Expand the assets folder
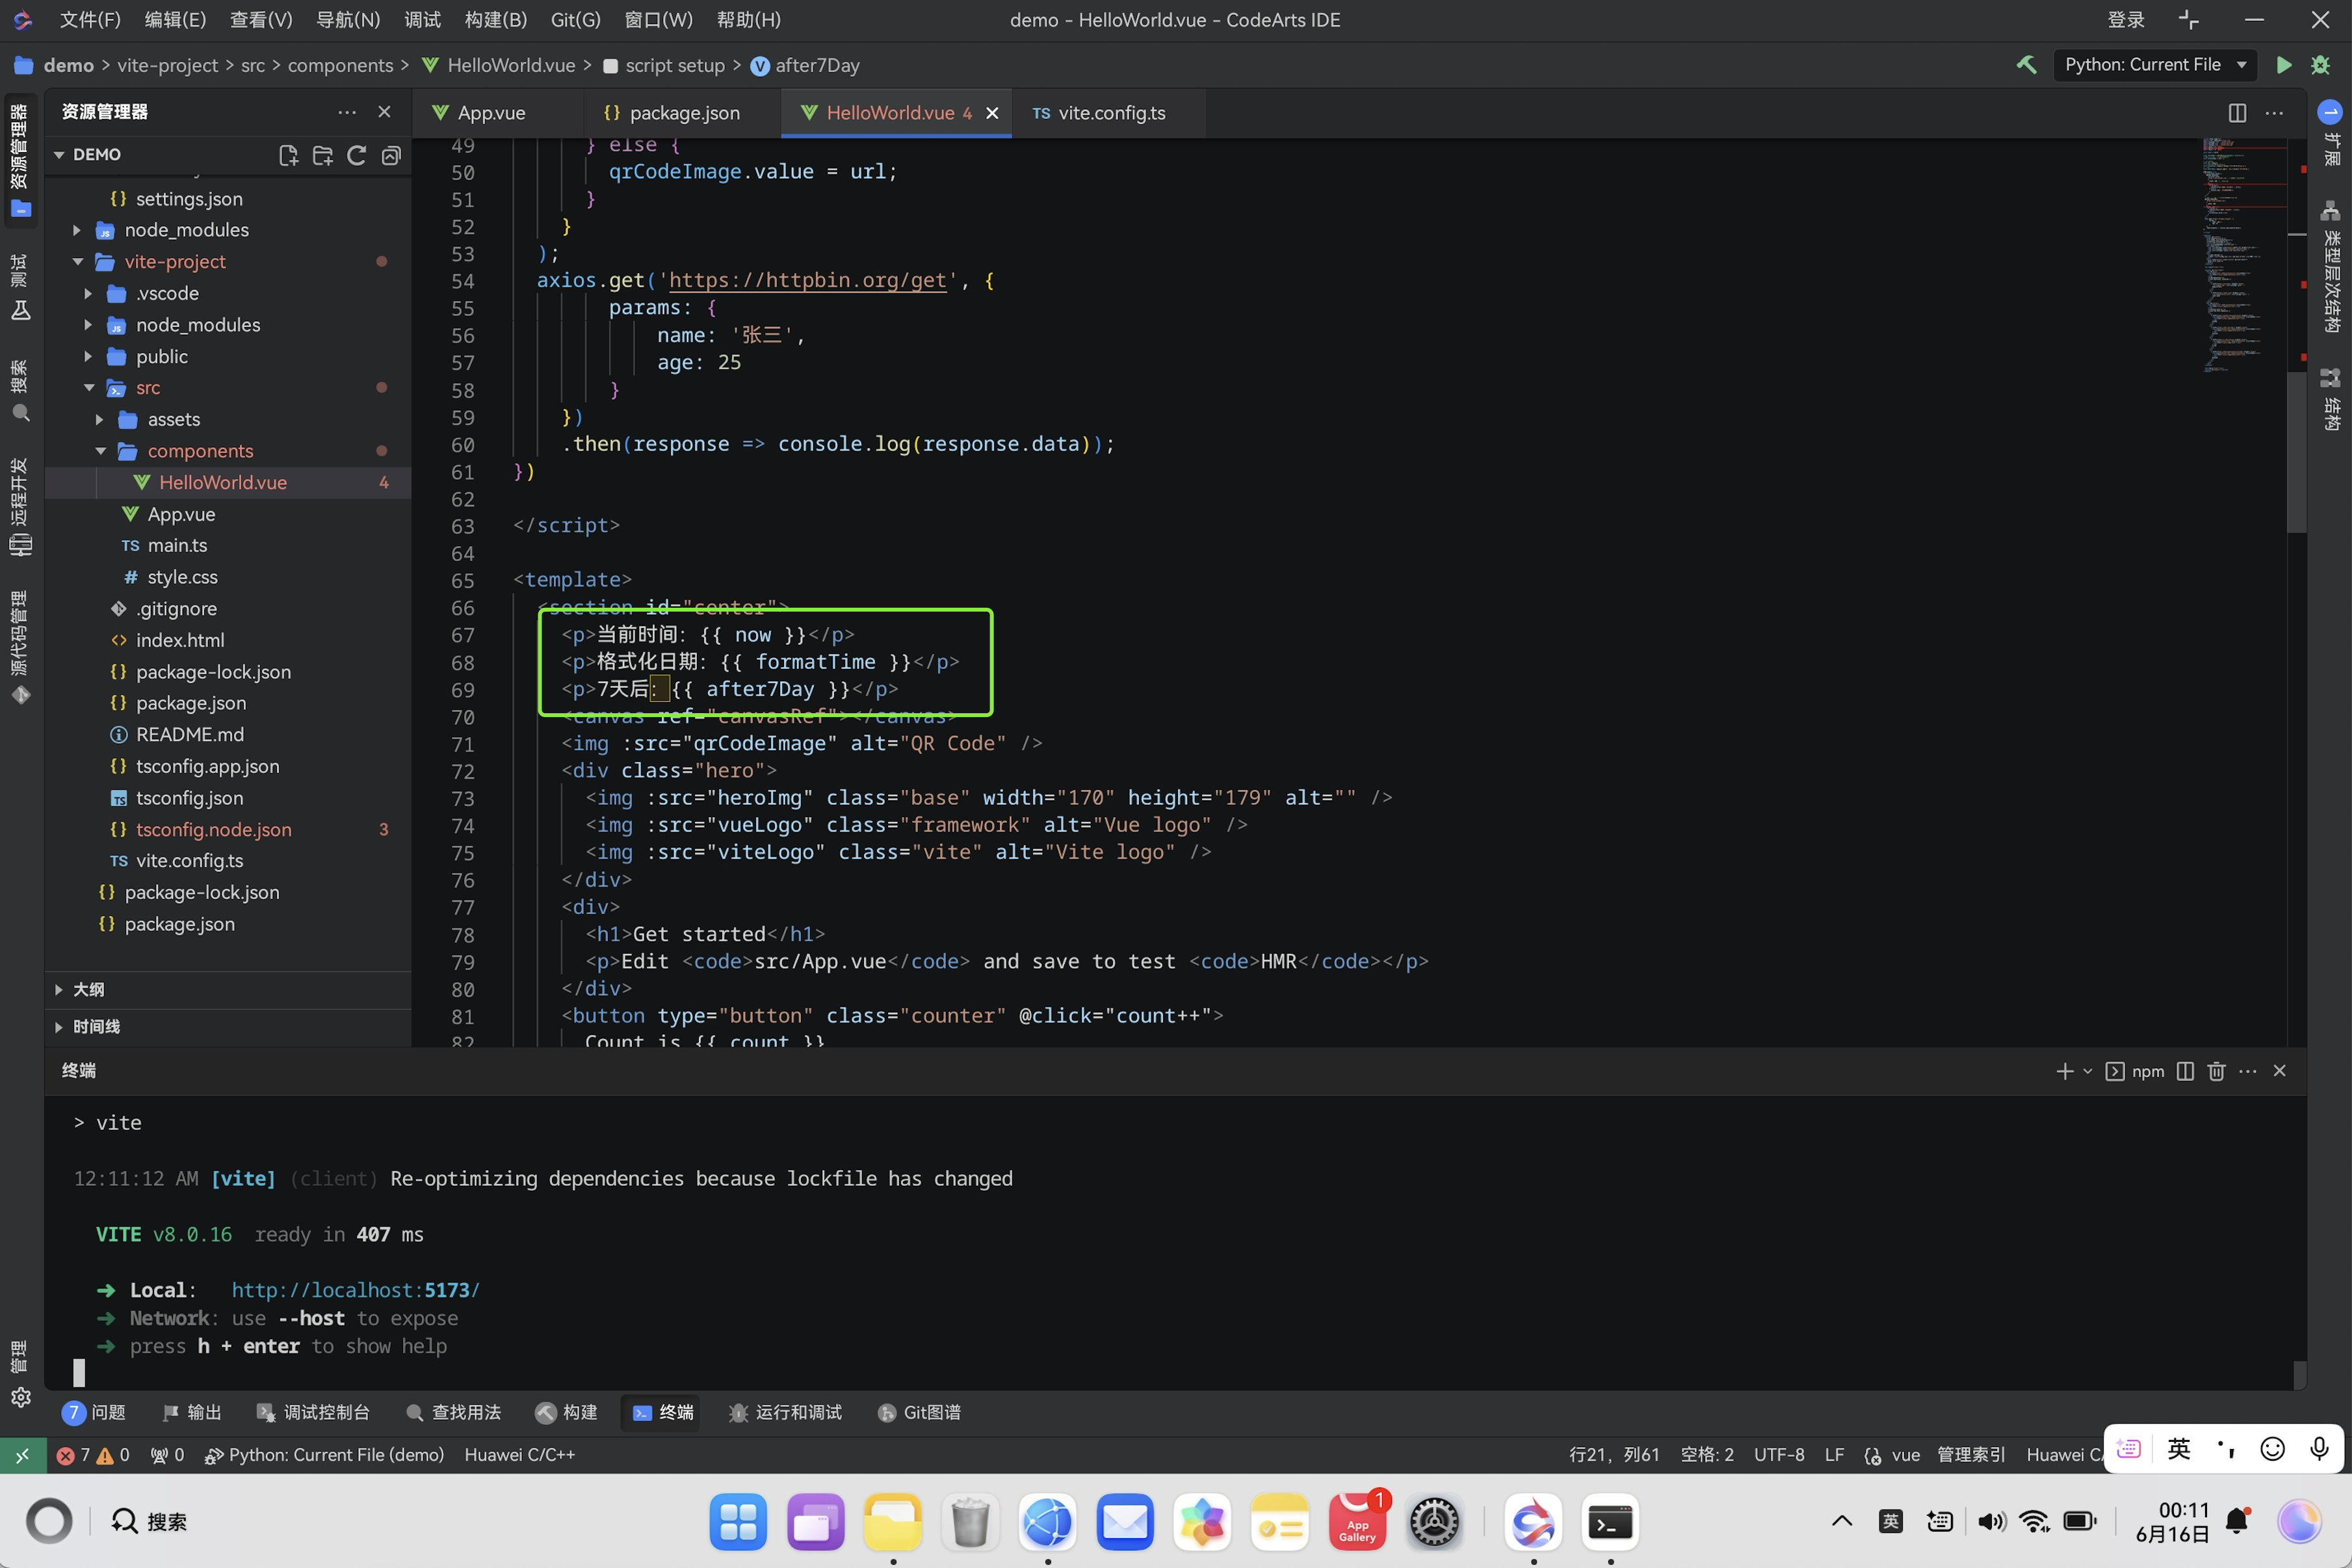Image resolution: width=2352 pixels, height=1568 pixels. pos(100,420)
